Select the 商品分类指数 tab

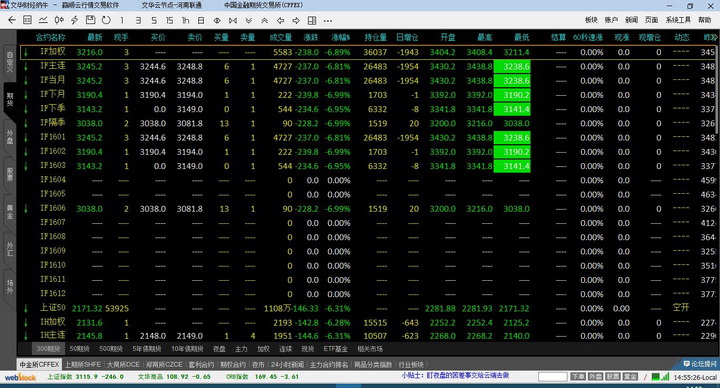373,365
